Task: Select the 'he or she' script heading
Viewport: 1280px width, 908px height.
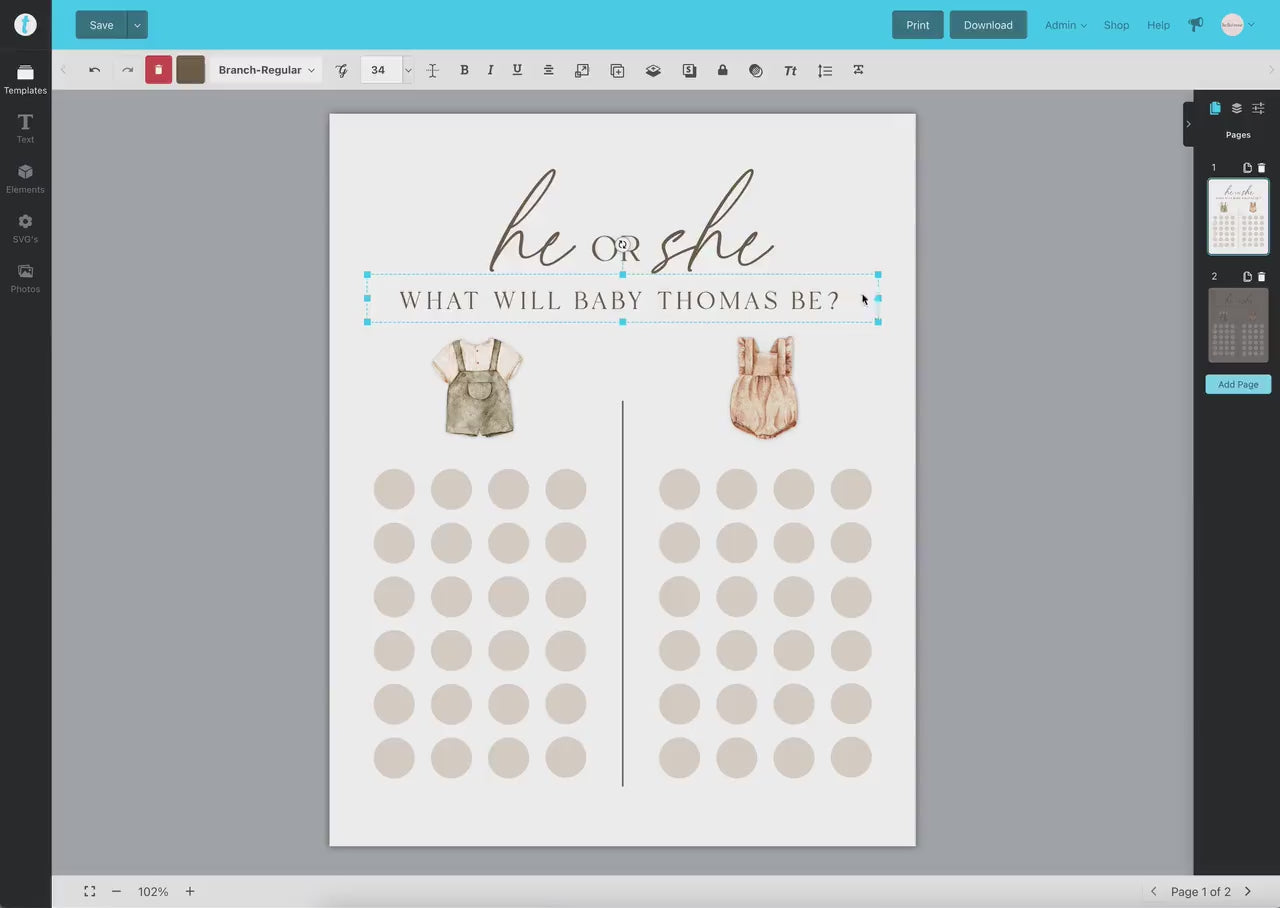Action: click(x=631, y=221)
